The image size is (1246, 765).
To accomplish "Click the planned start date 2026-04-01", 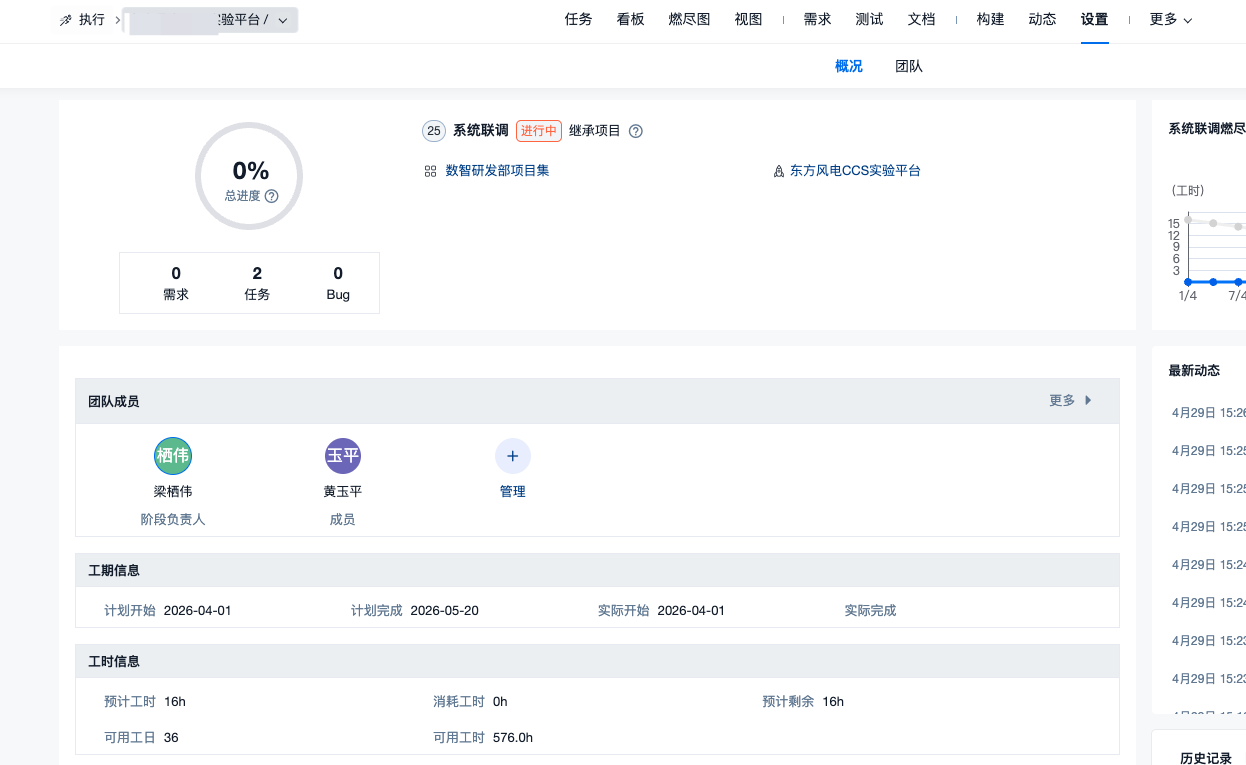I will [x=198, y=610].
